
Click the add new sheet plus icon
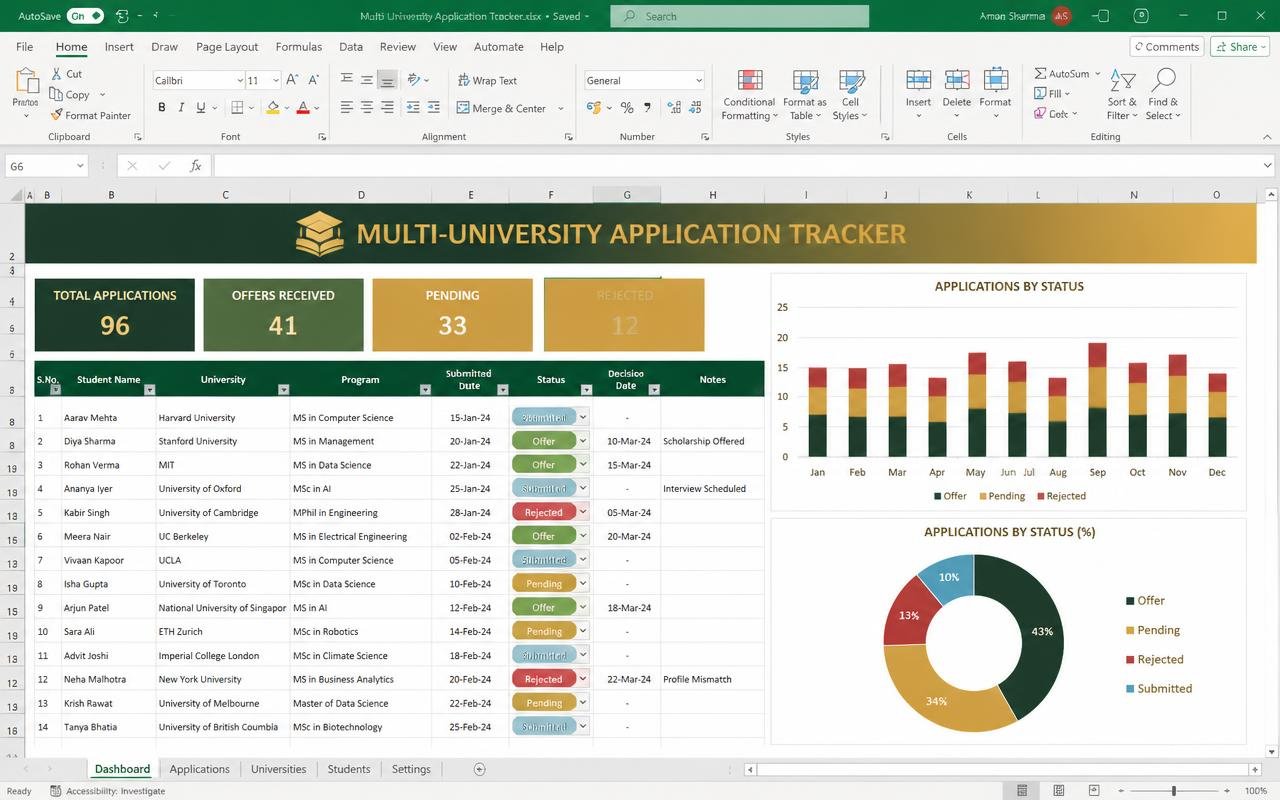479,769
